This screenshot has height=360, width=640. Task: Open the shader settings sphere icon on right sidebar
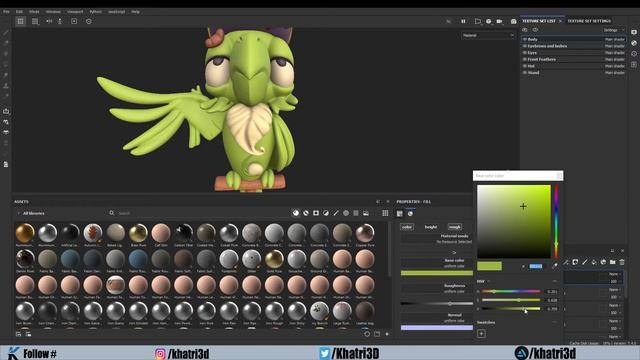(634, 43)
